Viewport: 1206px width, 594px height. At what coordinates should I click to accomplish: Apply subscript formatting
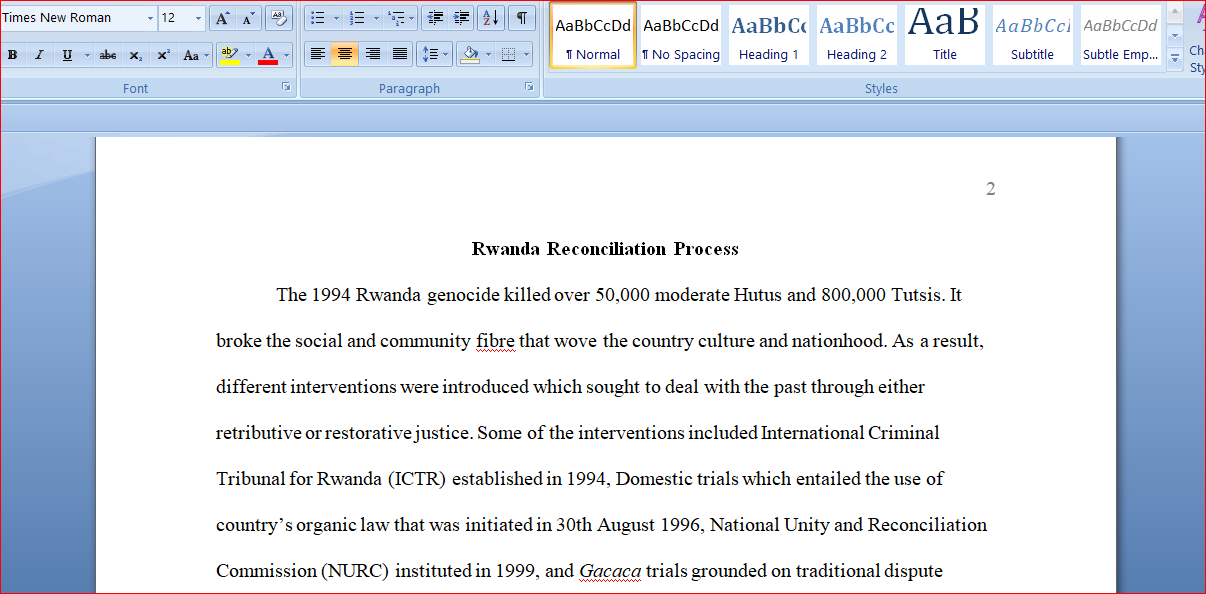[135, 55]
